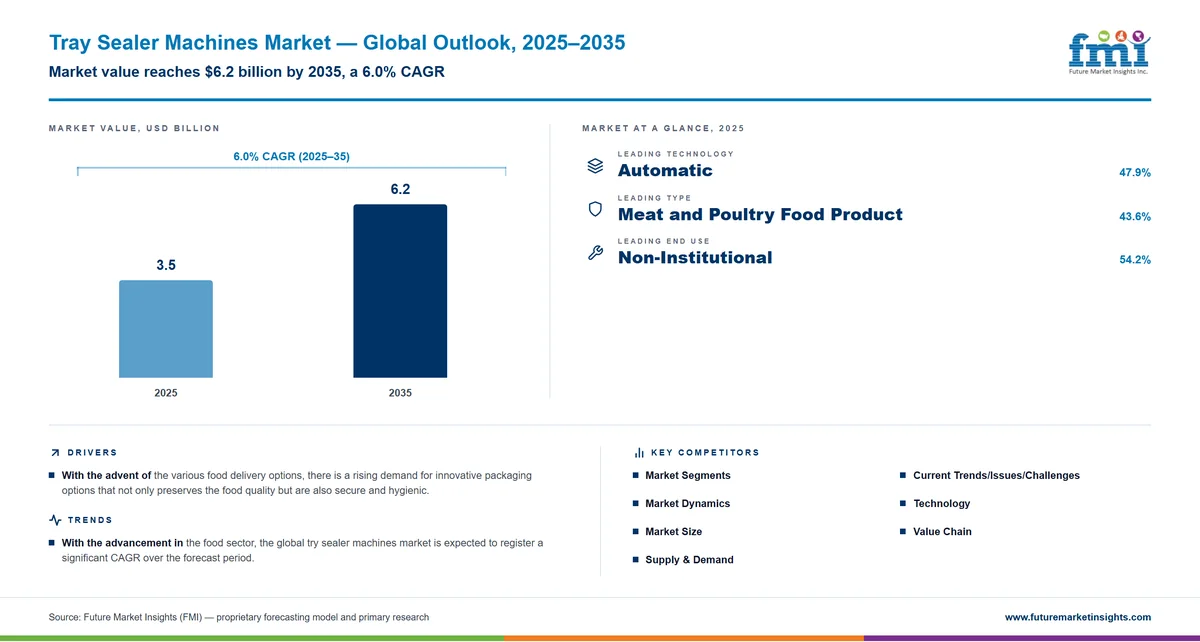Click the 3.5 value above the 2025 bar
The height and width of the screenshot is (642, 1200).
coord(166,265)
